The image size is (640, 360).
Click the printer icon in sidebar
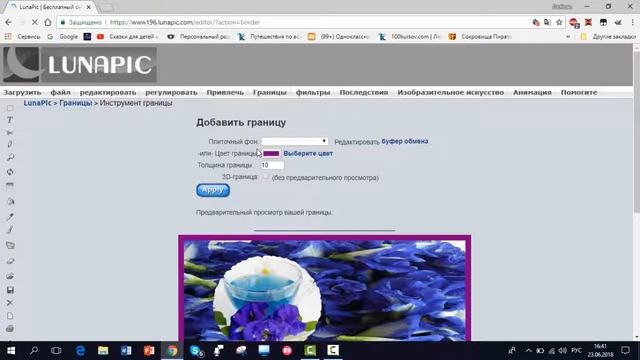click(x=10, y=329)
